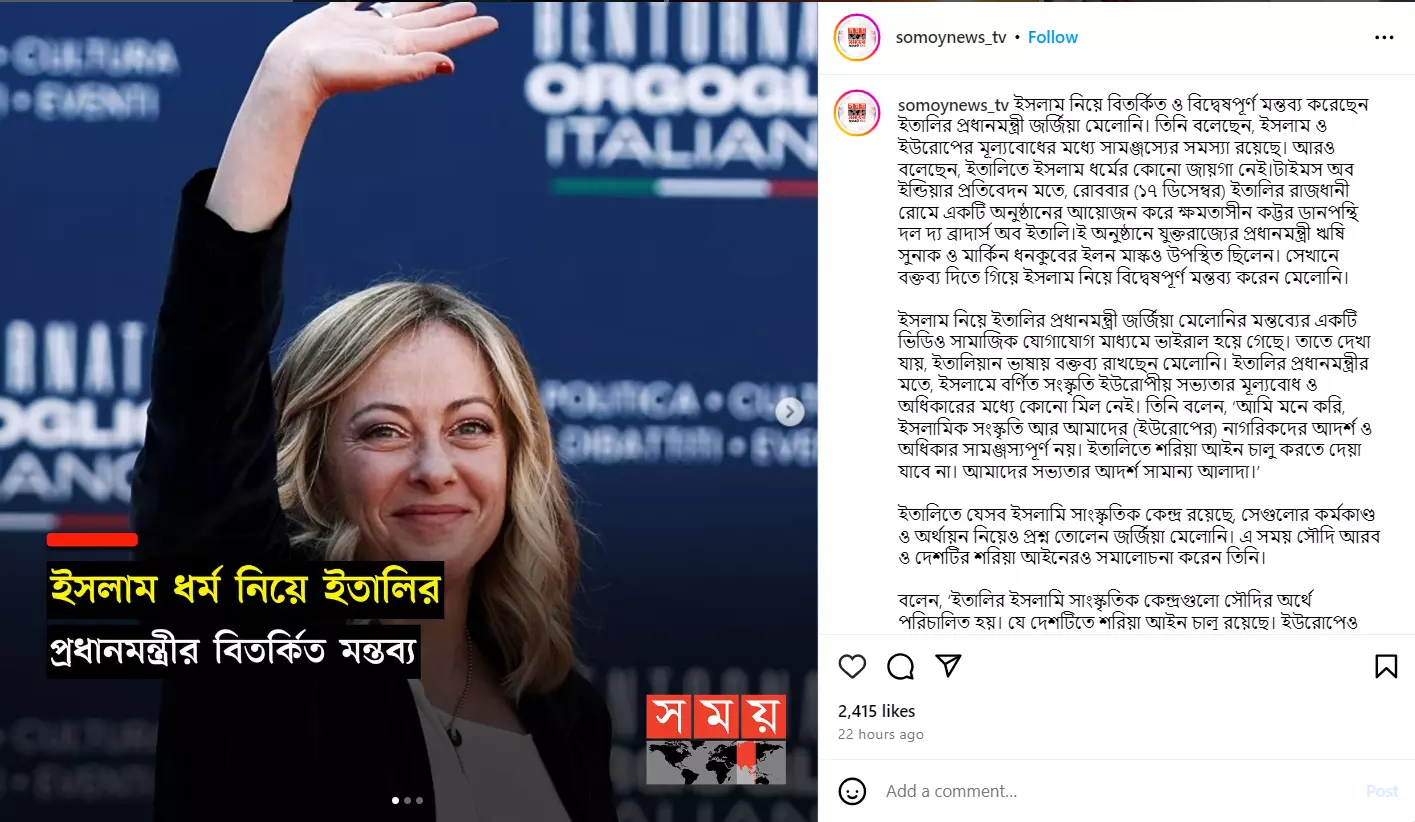
Task: Submit comment with Post button
Action: coord(1382,791)
